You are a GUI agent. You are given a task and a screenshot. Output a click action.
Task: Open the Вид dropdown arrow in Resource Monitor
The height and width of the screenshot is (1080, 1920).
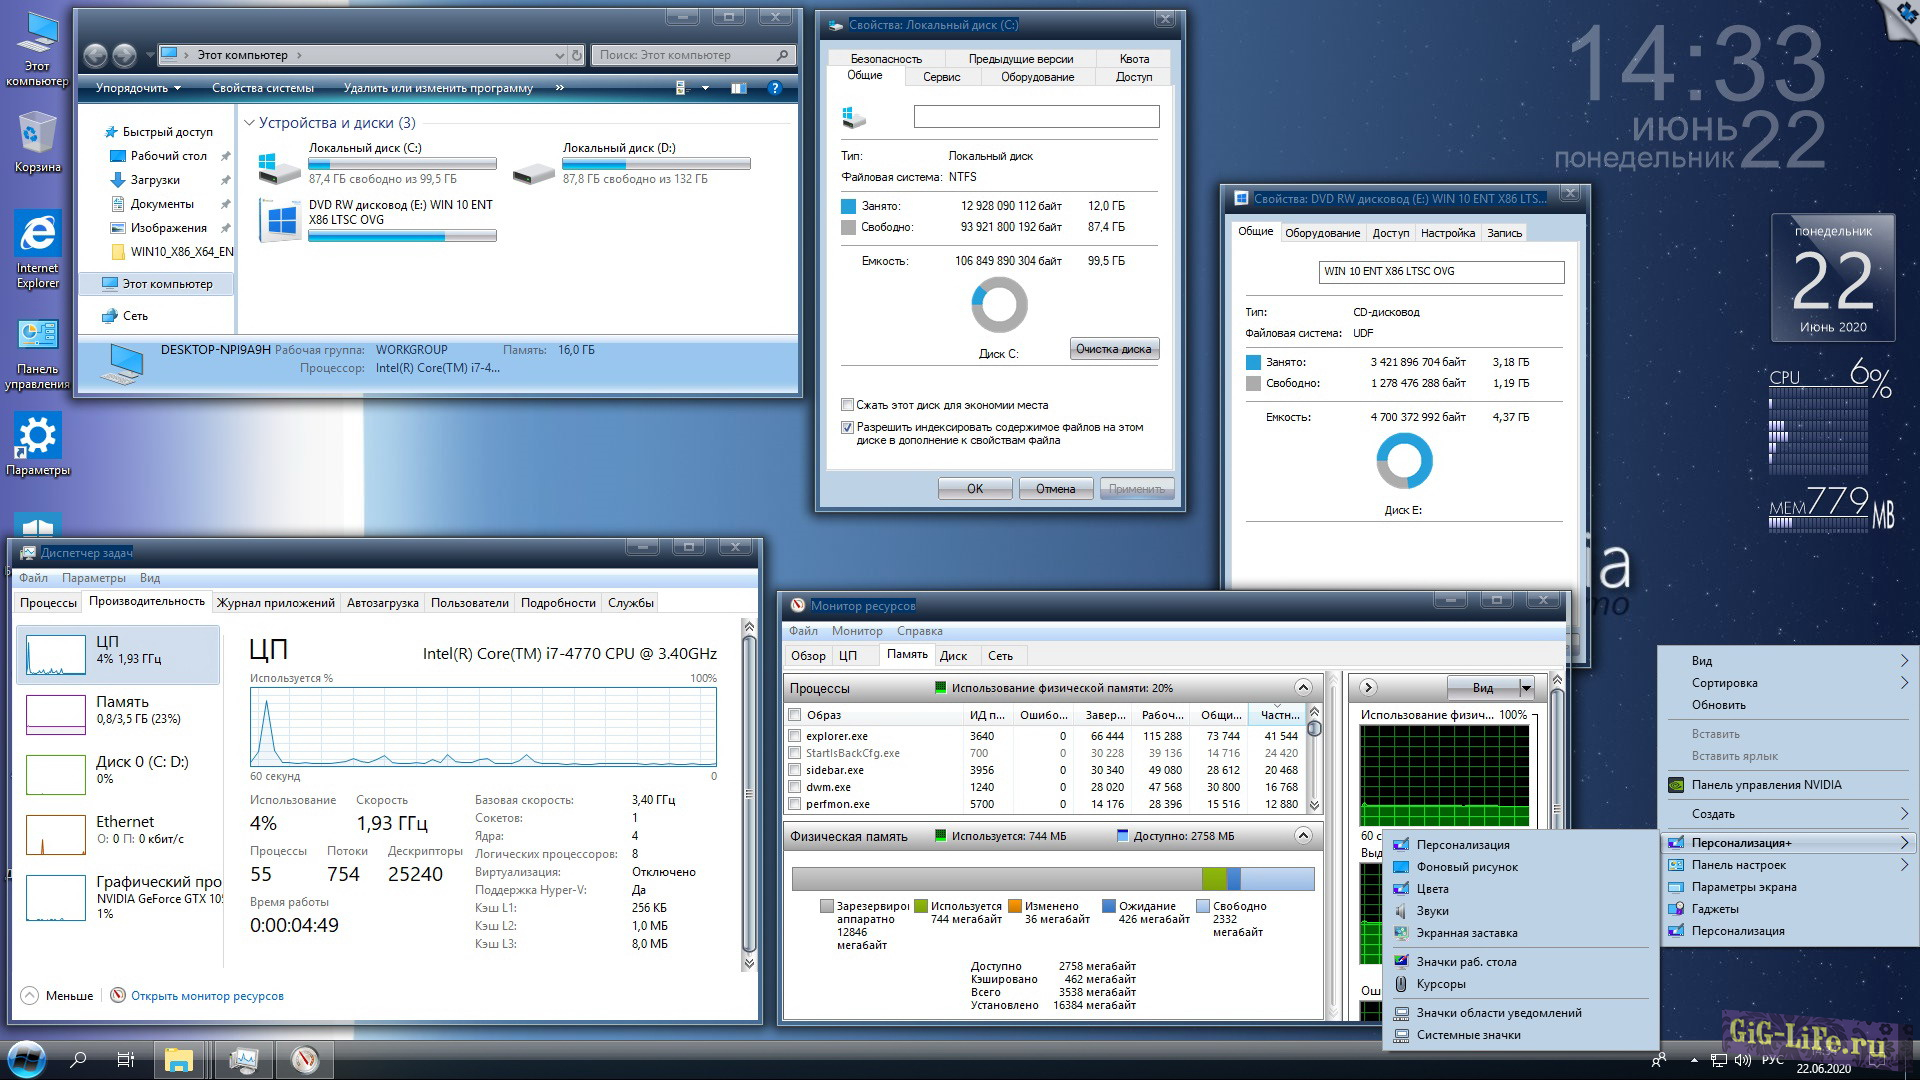point(1526,688)
